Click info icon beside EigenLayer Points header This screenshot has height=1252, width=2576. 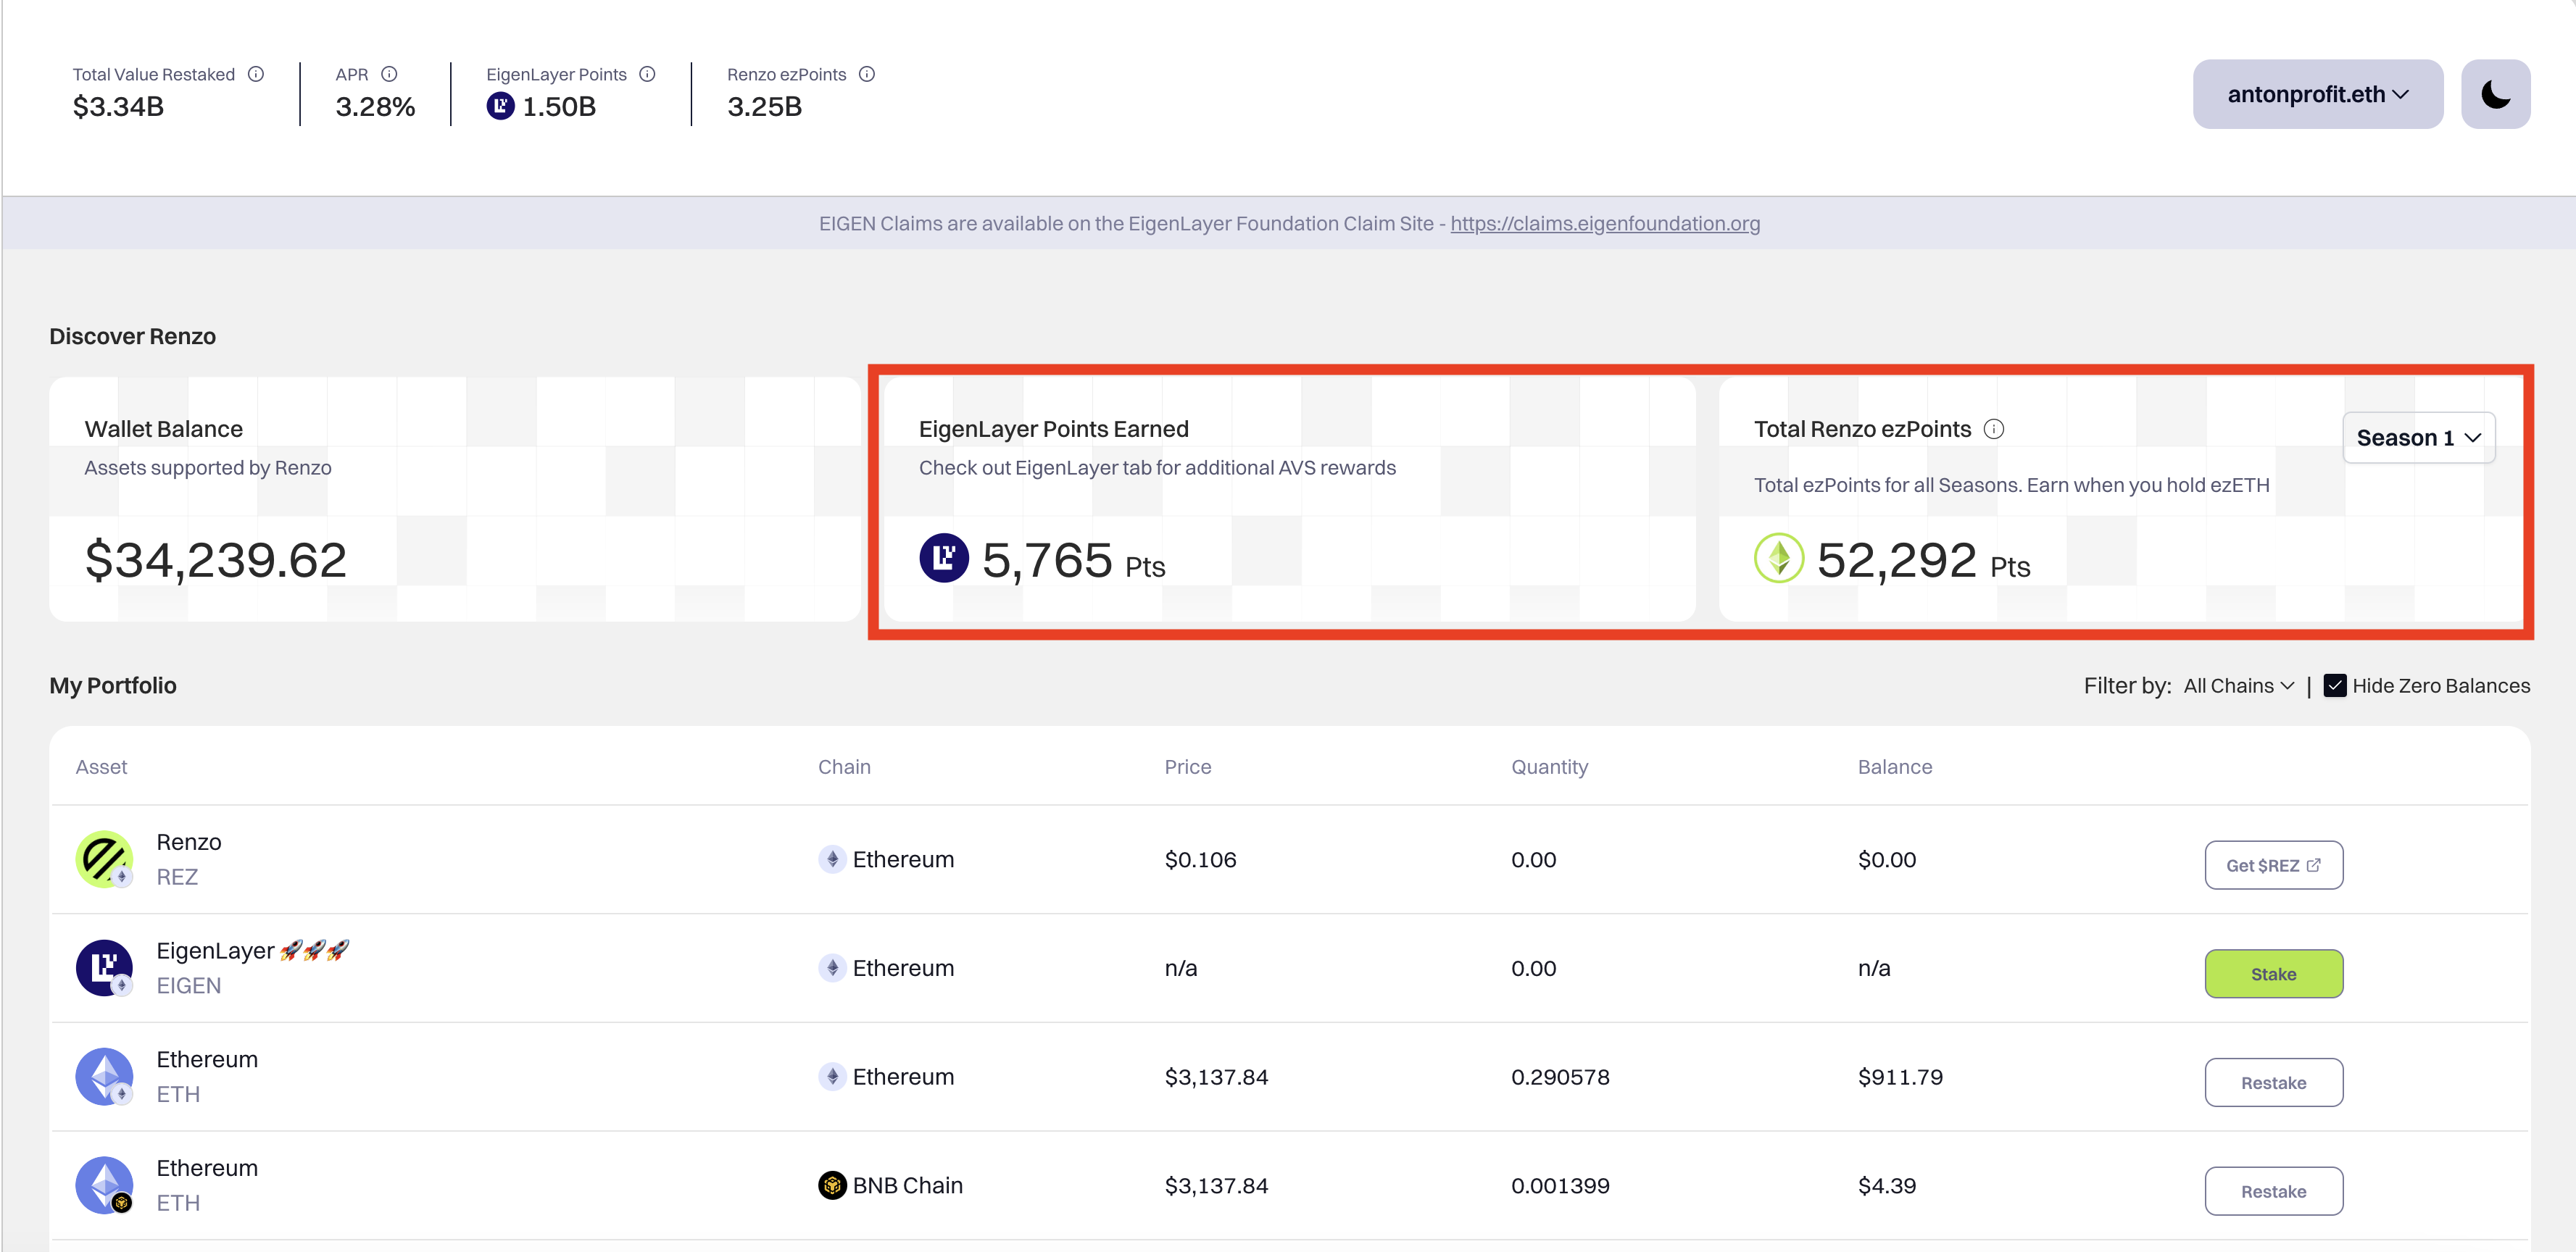[x=647, y=74]
